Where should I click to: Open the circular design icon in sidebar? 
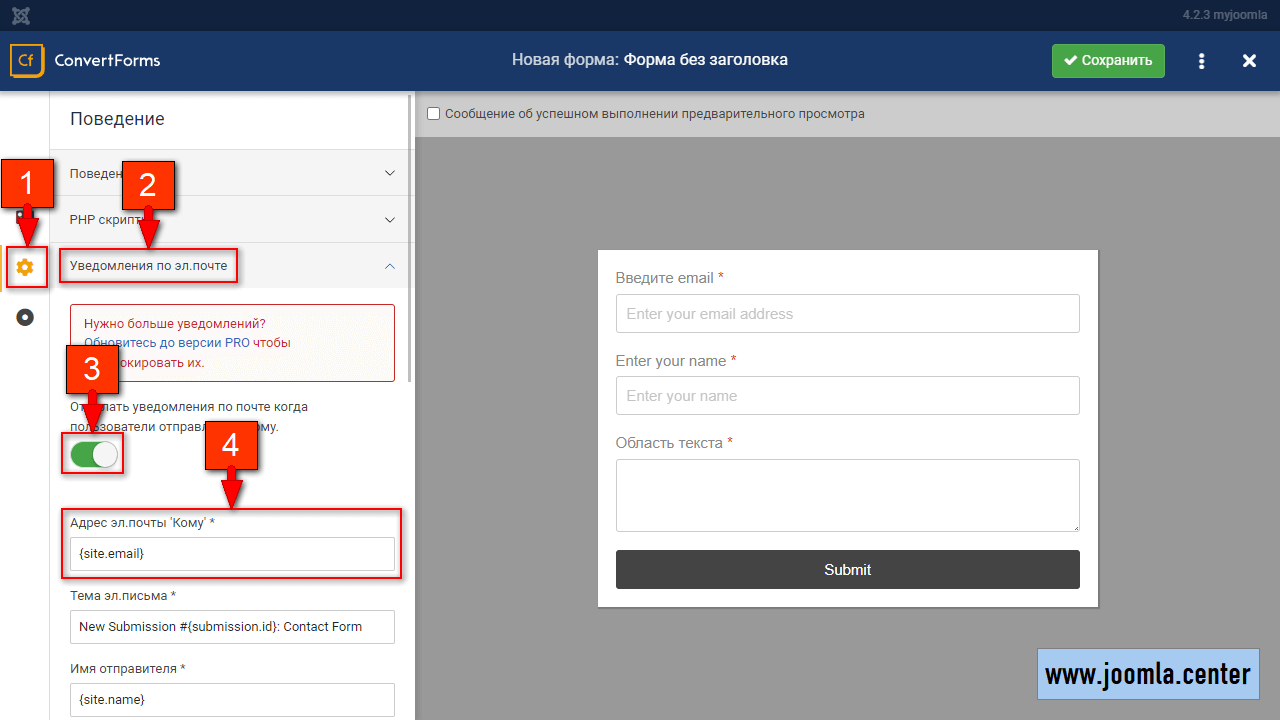tap(25, 317)
